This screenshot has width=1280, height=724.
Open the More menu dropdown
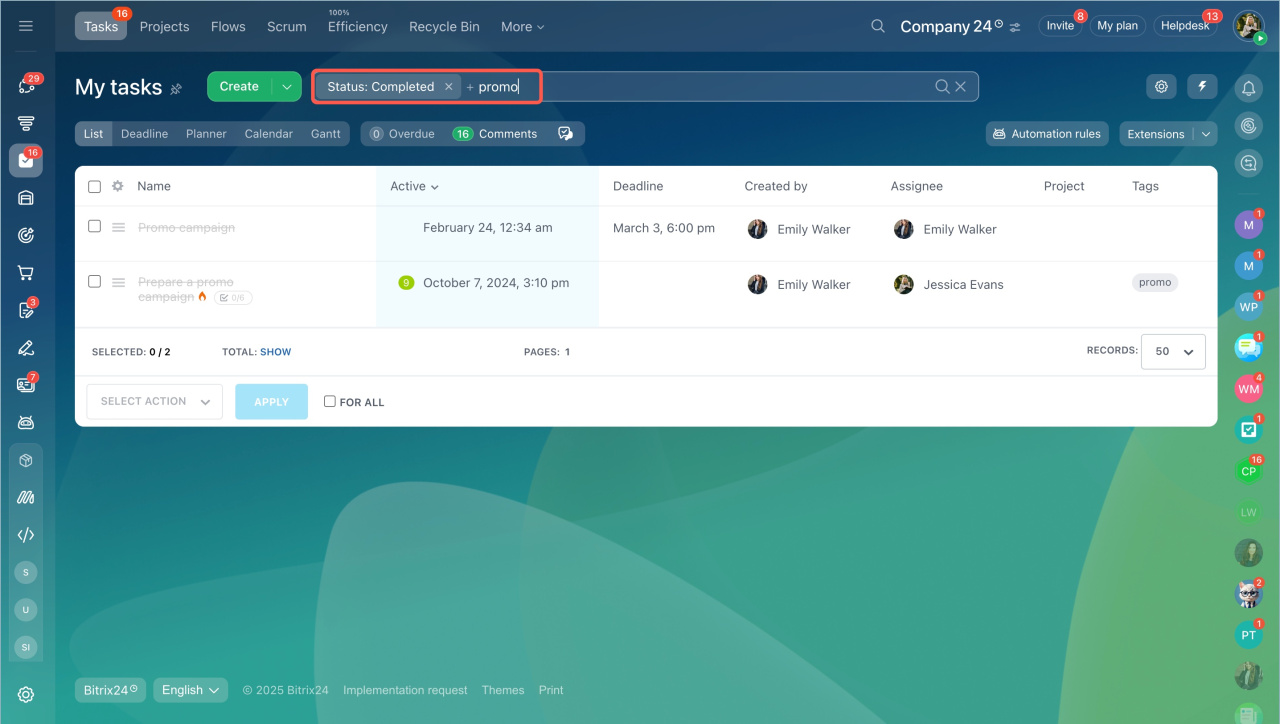(523, 27)
